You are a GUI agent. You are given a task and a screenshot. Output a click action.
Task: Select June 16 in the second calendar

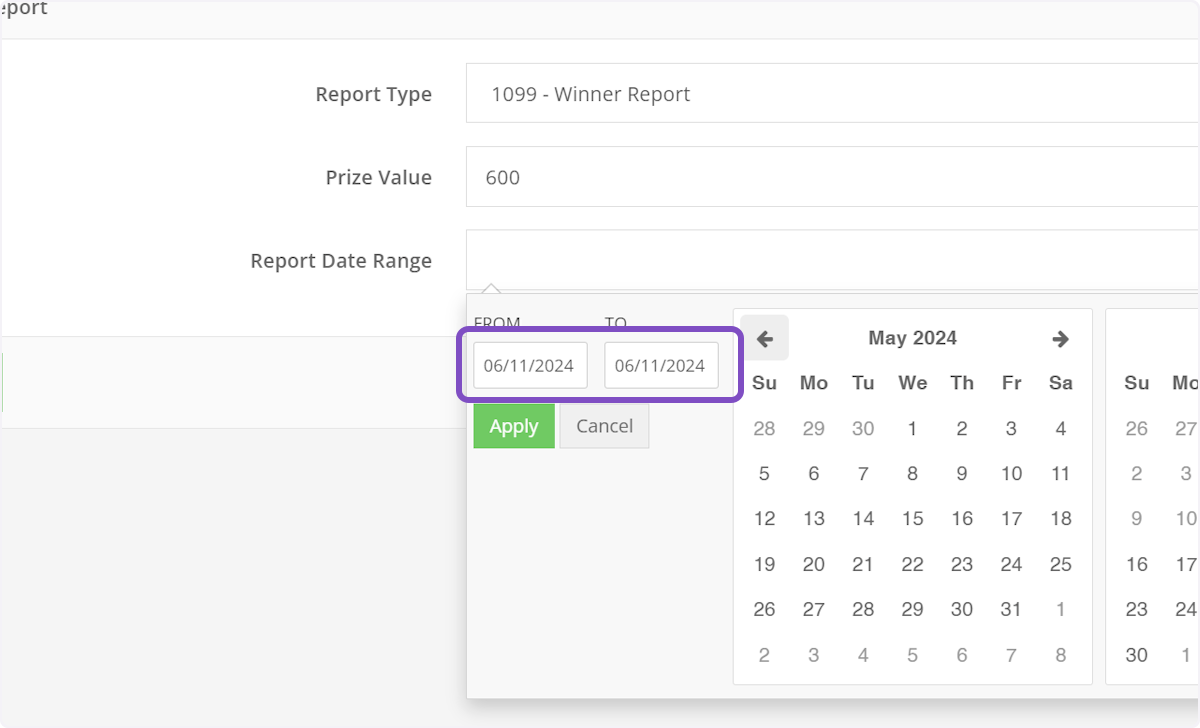pos(1136,563)
